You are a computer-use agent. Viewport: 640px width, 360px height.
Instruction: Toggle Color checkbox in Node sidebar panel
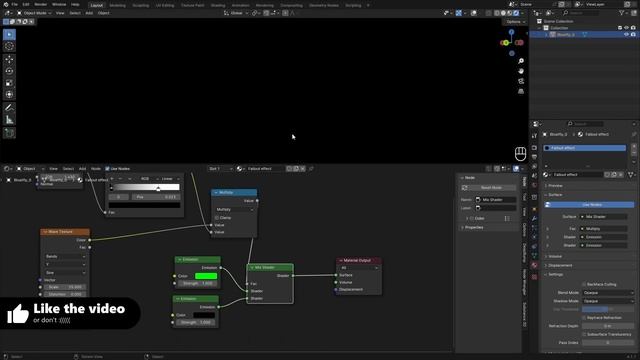pyautogui.click(x=471, y=218)
